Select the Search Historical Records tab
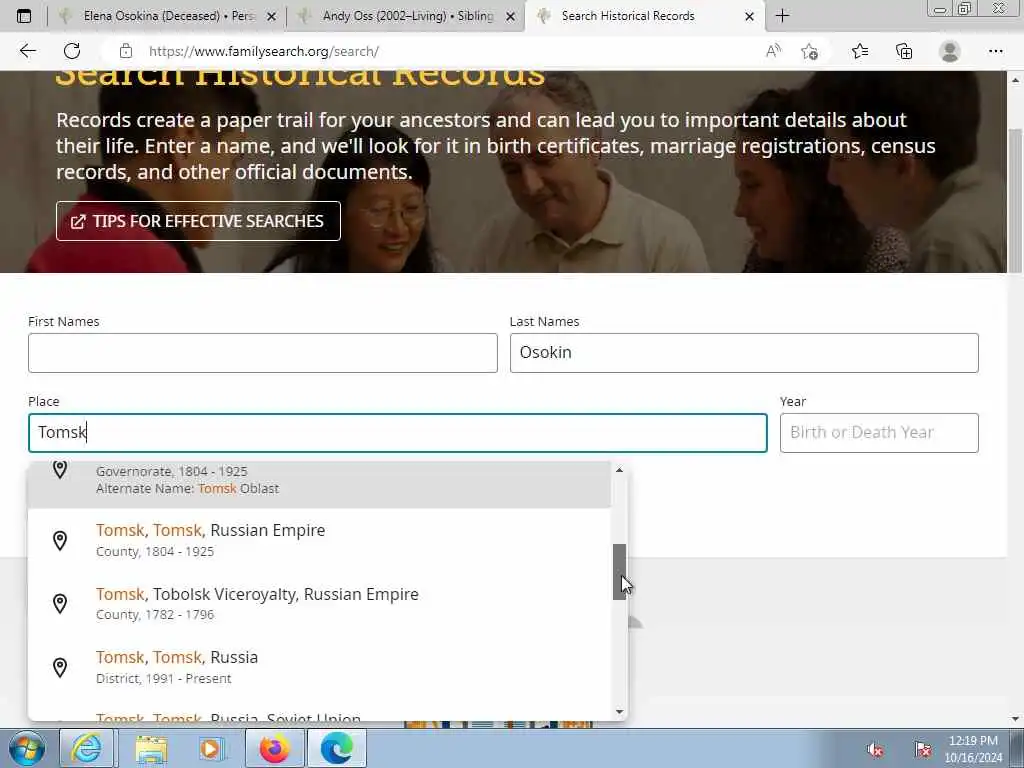This screenshot has width=1024, height=768. (645, 16)
